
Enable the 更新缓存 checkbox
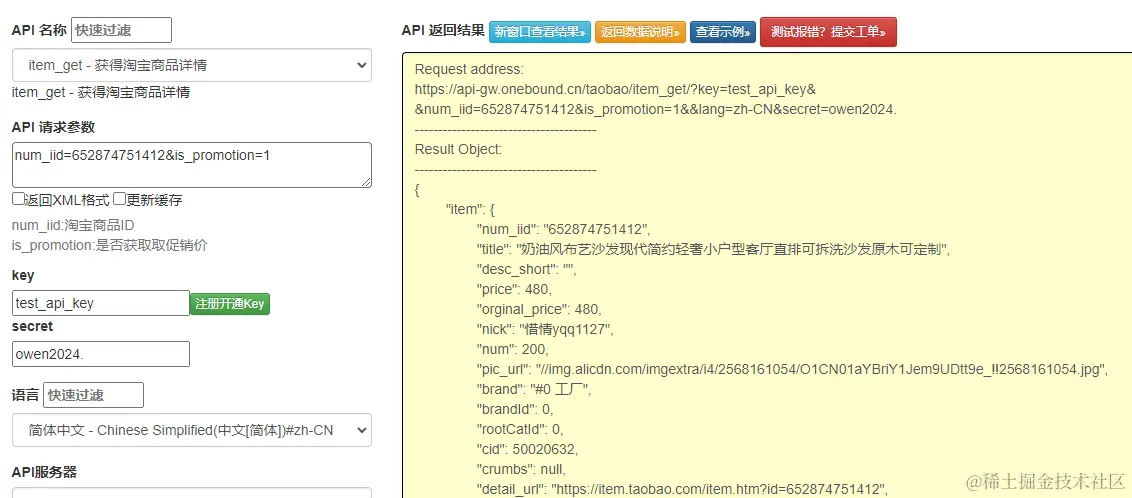click(119, 199)
